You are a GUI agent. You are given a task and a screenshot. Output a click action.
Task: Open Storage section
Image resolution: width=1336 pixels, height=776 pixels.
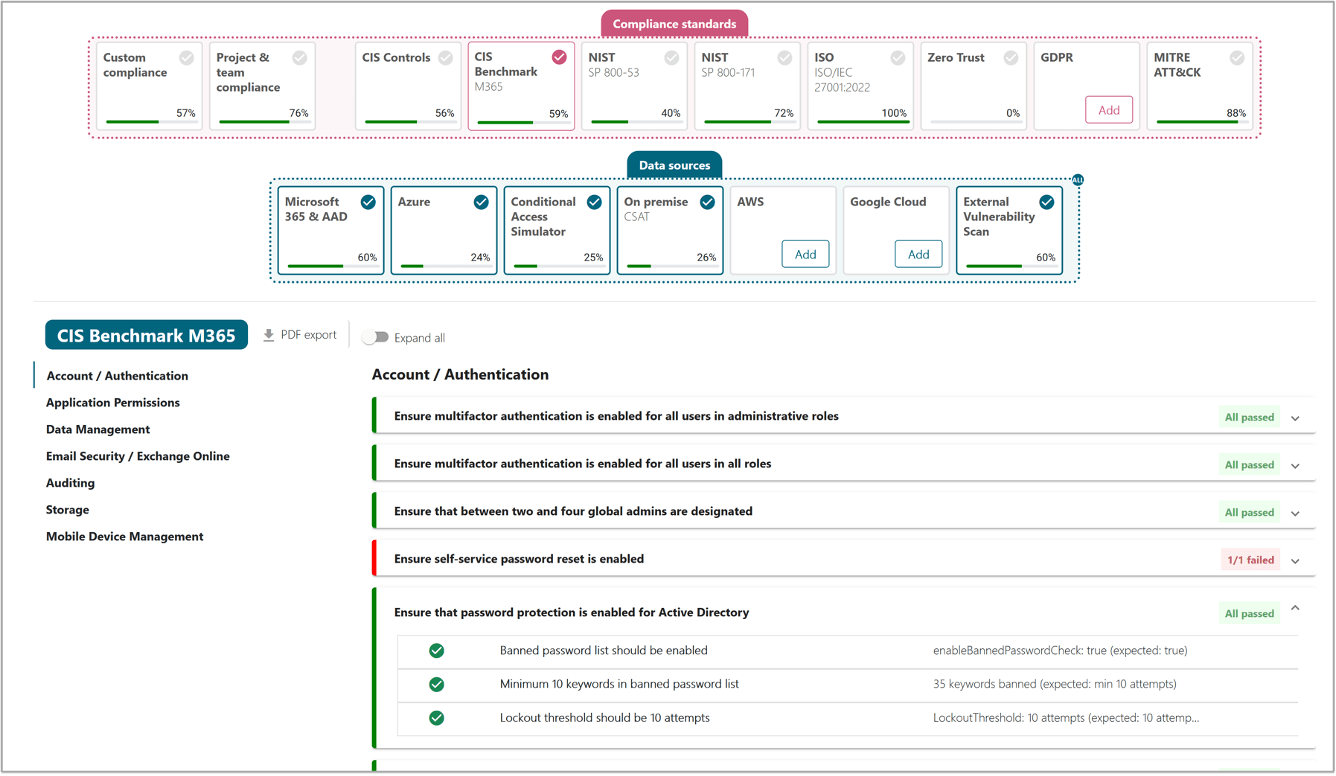pyautogui.click(x=67, y=510)
